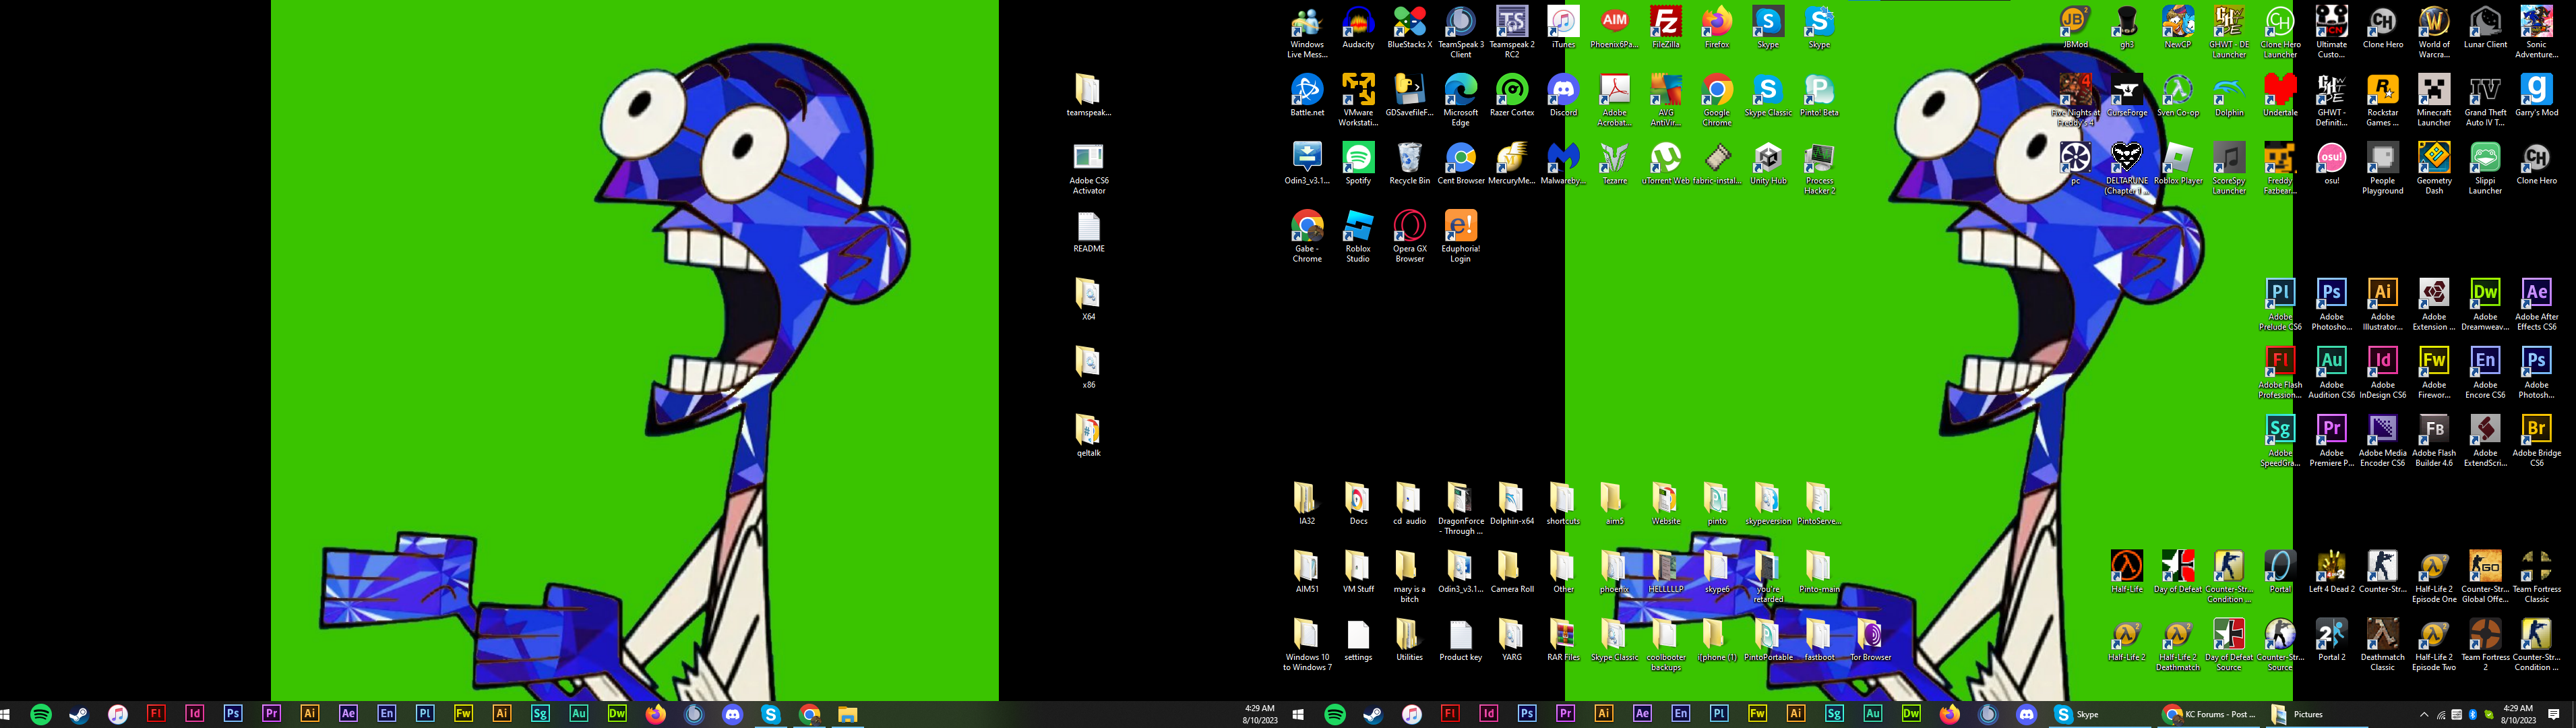Select the Slippi Launcher frog icon
The image size is (2576, 728).
coord(2485,167)
